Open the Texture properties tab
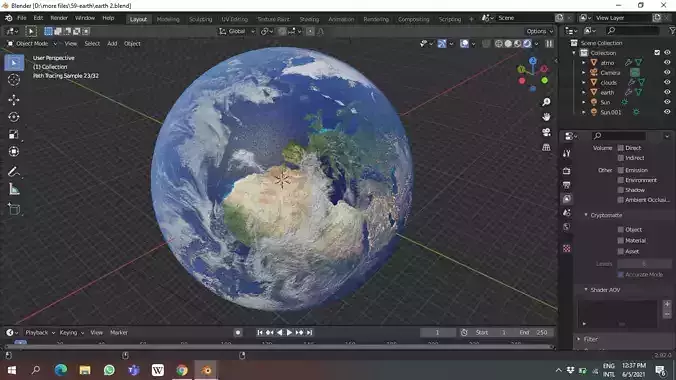The height and width of the screenshot is (380, 676). (x=566, y=248)
